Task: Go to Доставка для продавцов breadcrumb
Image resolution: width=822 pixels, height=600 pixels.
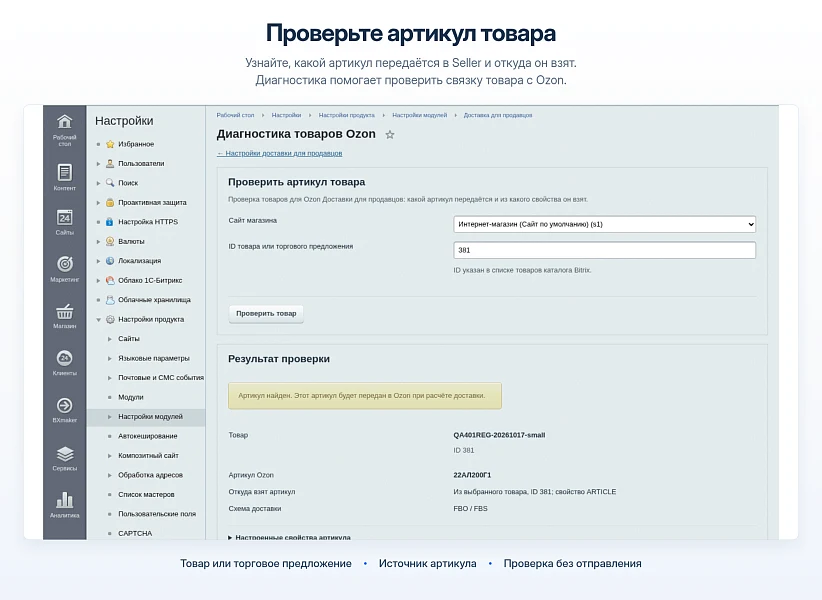Action: [498, 115]
